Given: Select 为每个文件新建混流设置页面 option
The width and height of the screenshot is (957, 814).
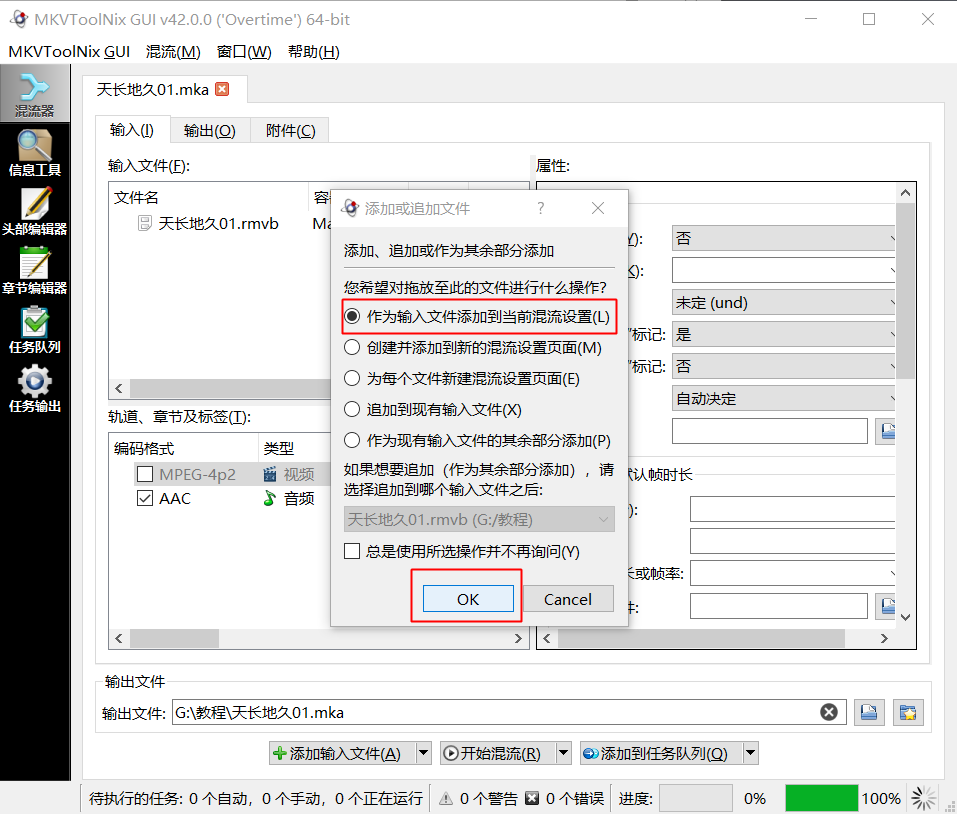Looking at the screenshot, I should (x=462, y=379).
